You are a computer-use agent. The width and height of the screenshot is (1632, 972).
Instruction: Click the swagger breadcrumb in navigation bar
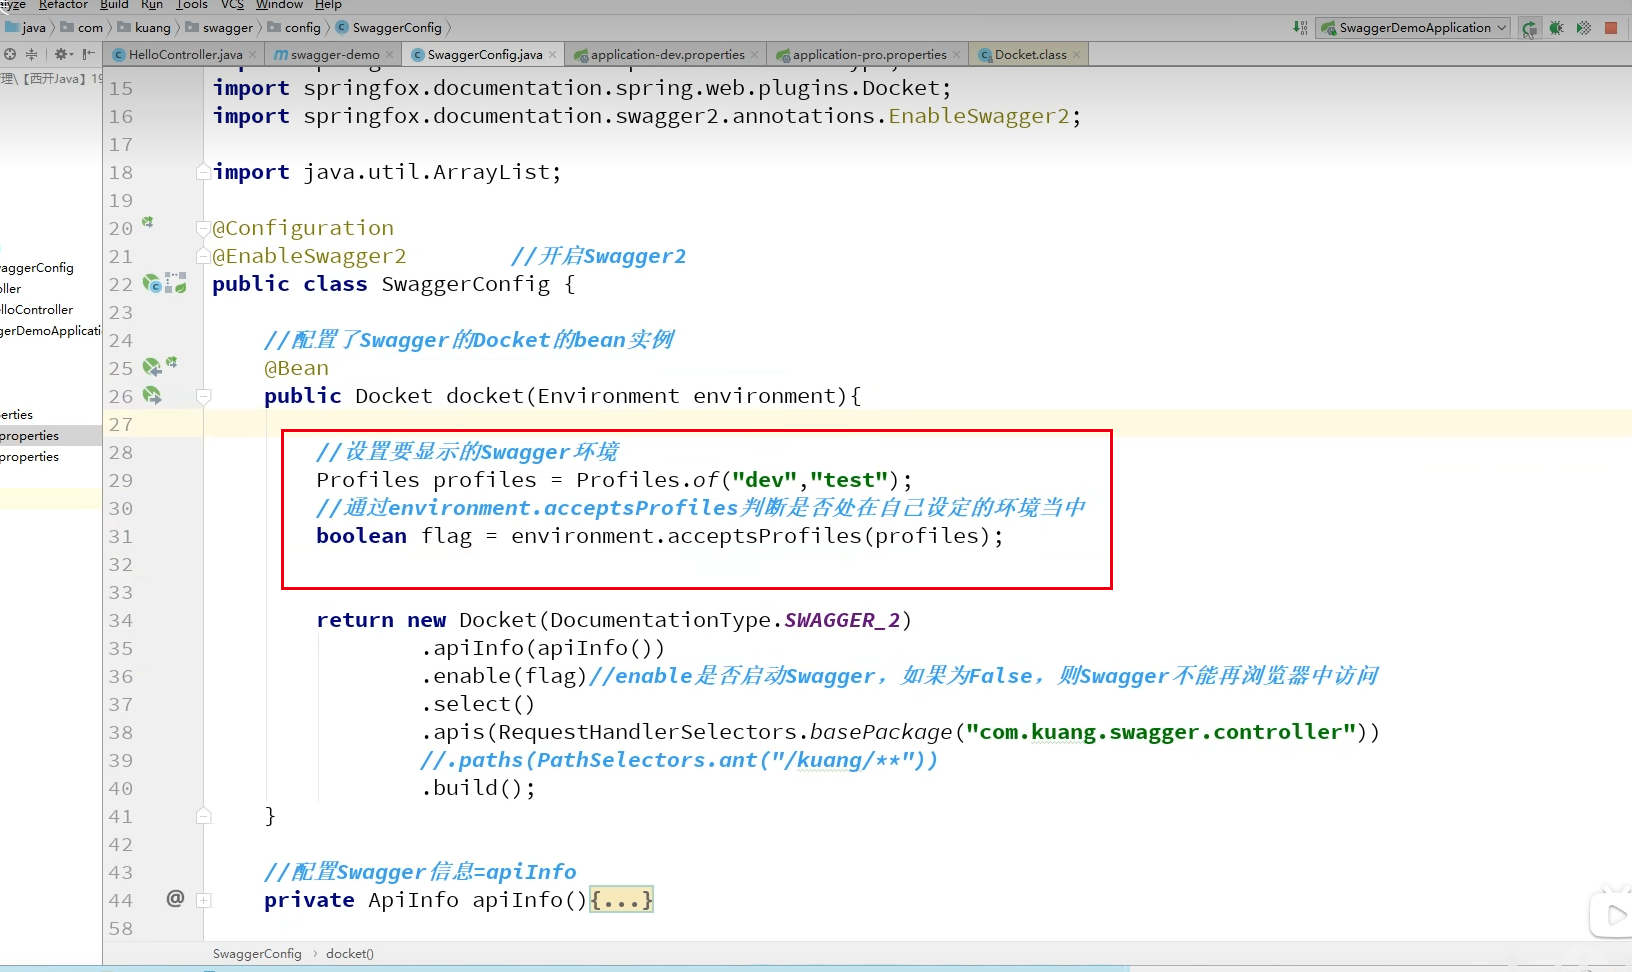(x=220, y=28)
